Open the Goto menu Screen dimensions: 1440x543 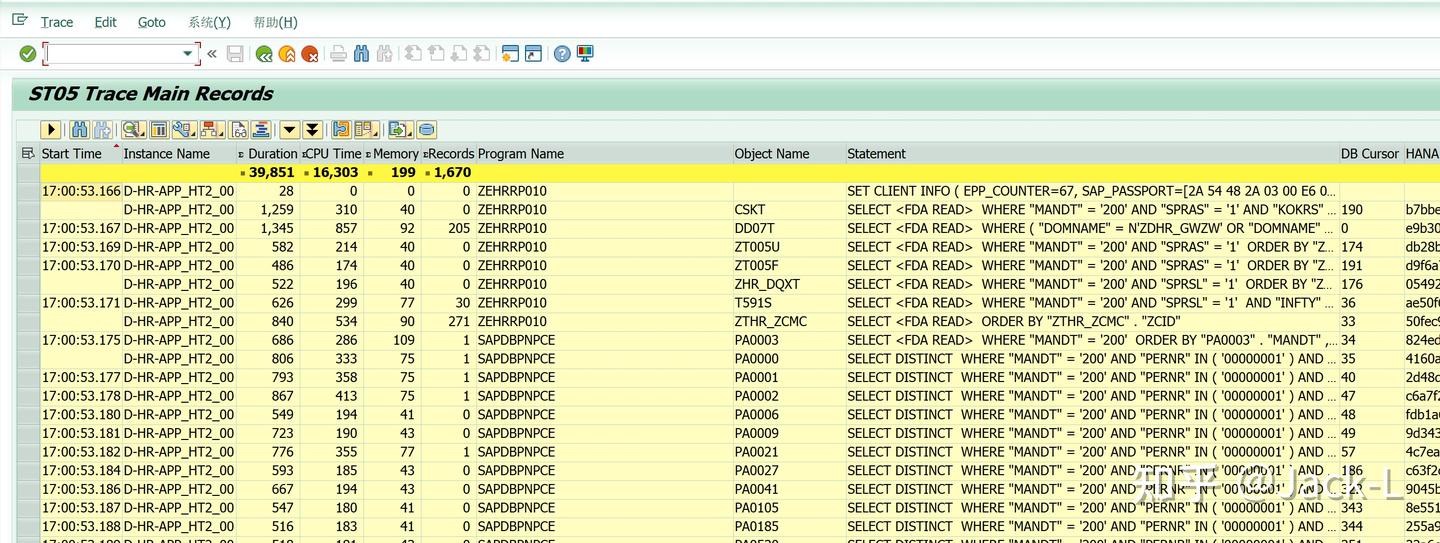pos(152,22)
